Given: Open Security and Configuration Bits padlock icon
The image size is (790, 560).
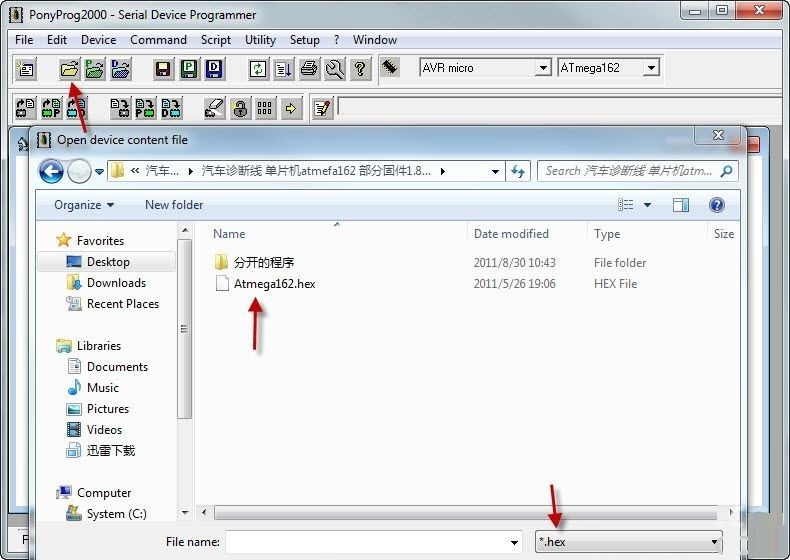Looking at the screenshot, I should (240, 108).
